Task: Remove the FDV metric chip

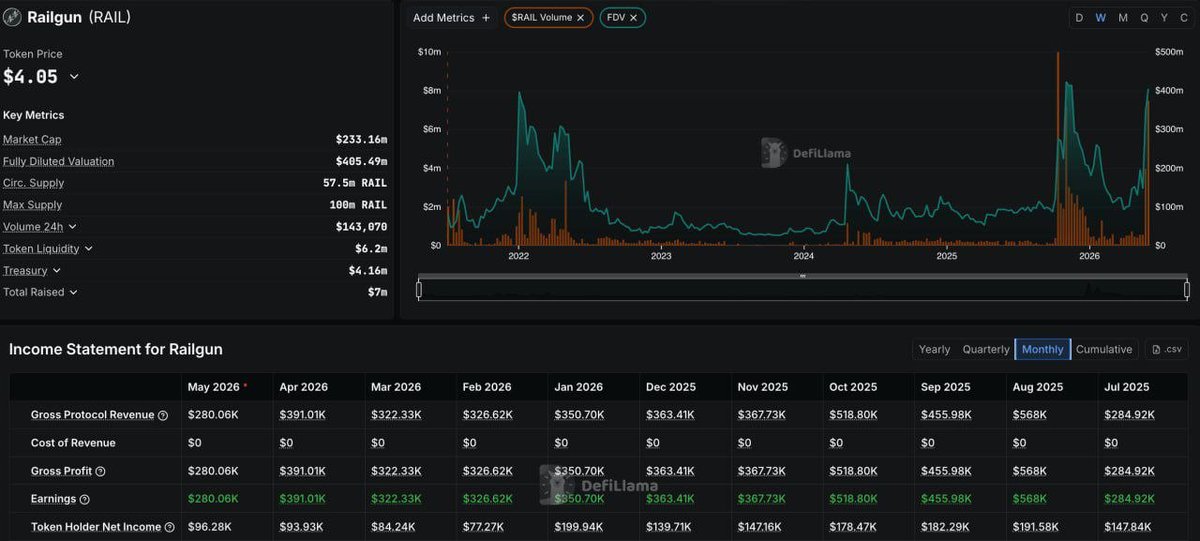Action: [x=633, y=18]
